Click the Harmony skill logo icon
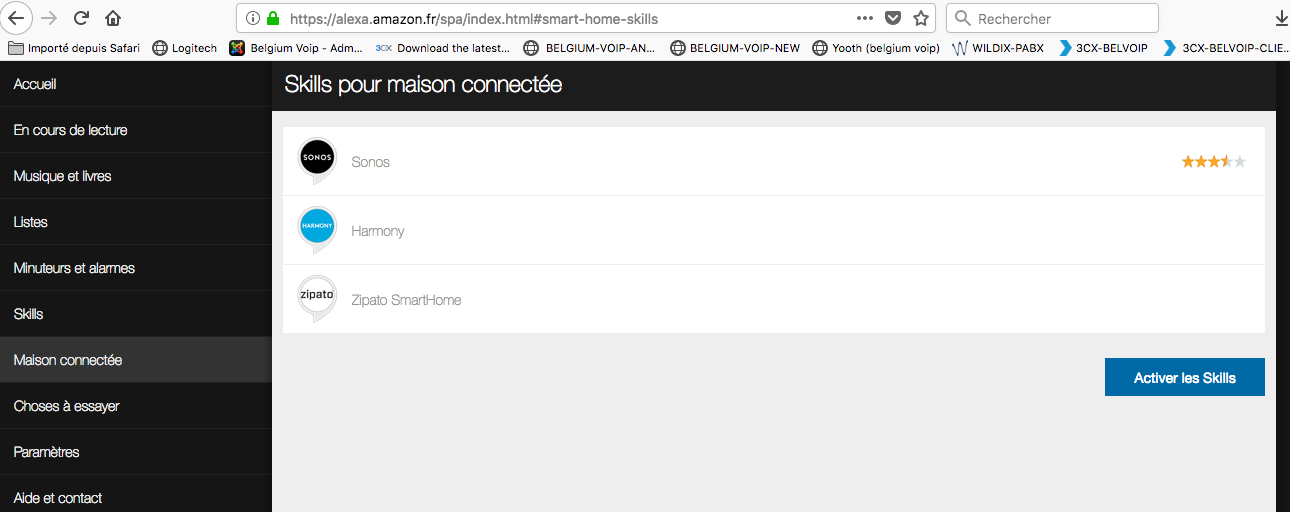 coord(318,229)
